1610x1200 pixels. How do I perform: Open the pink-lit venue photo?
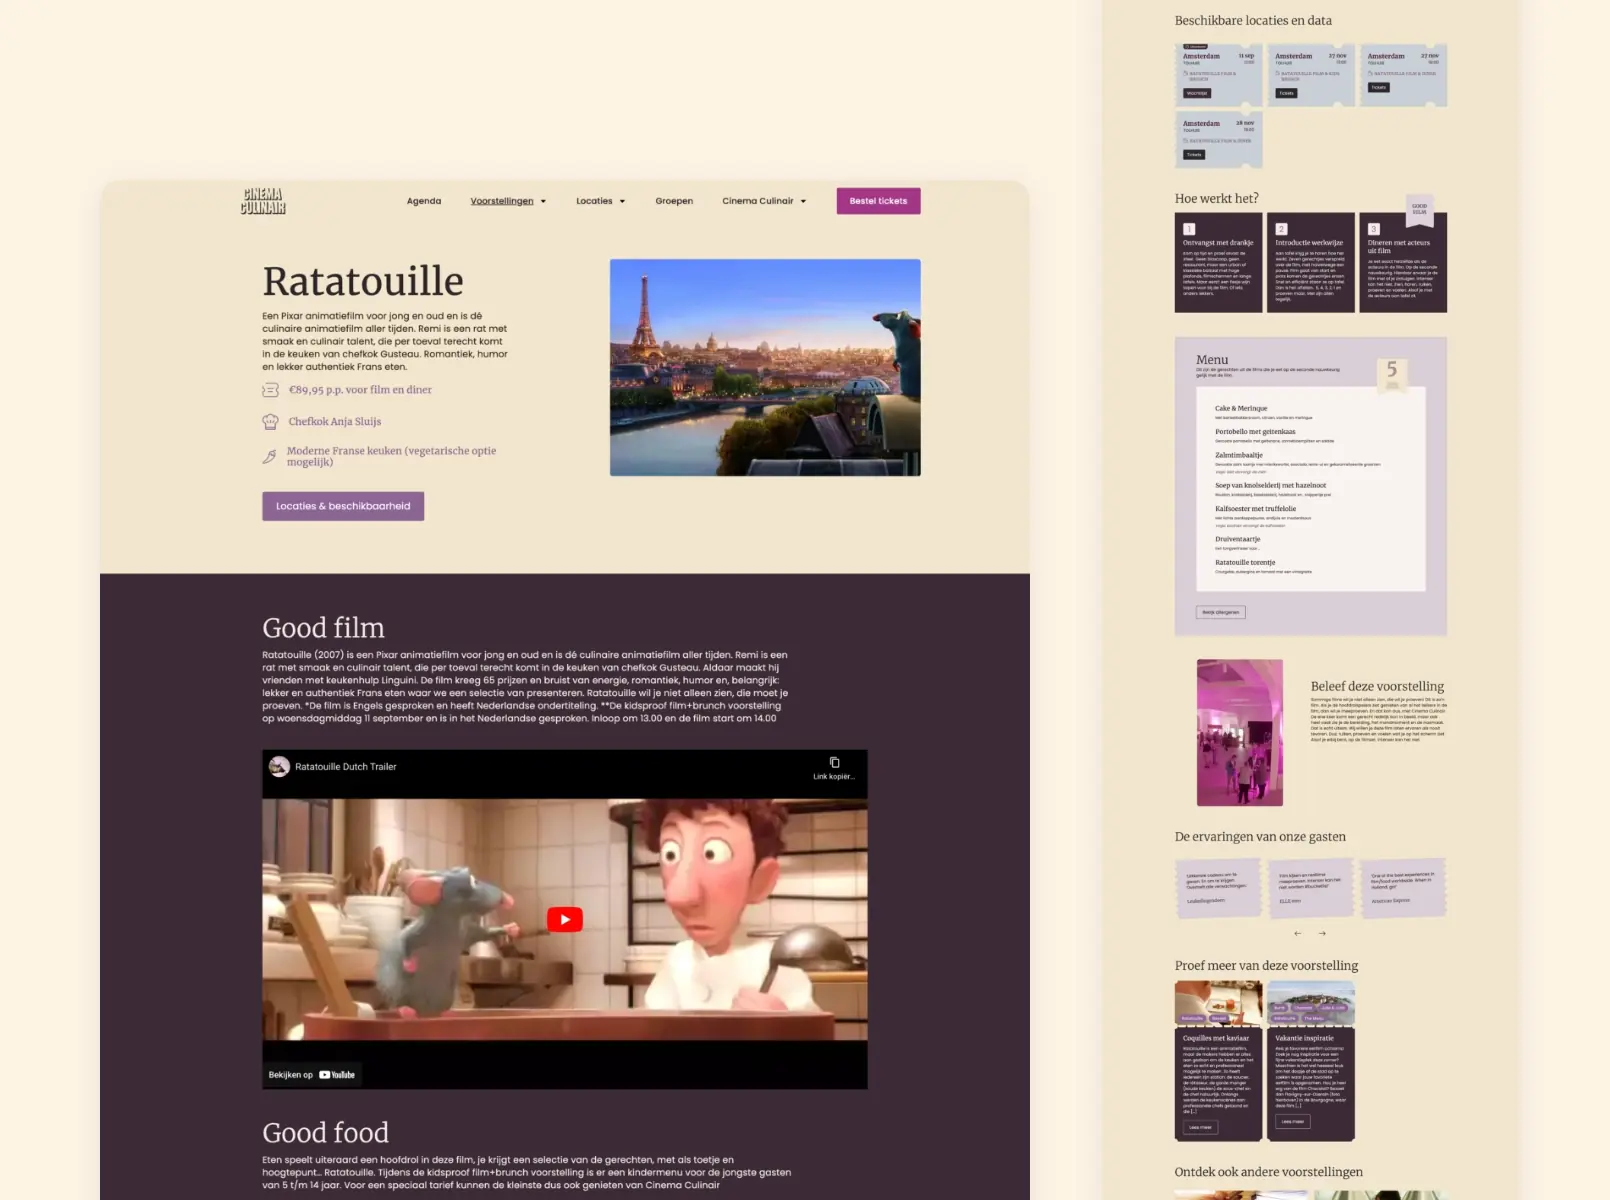coord(1240,732)
